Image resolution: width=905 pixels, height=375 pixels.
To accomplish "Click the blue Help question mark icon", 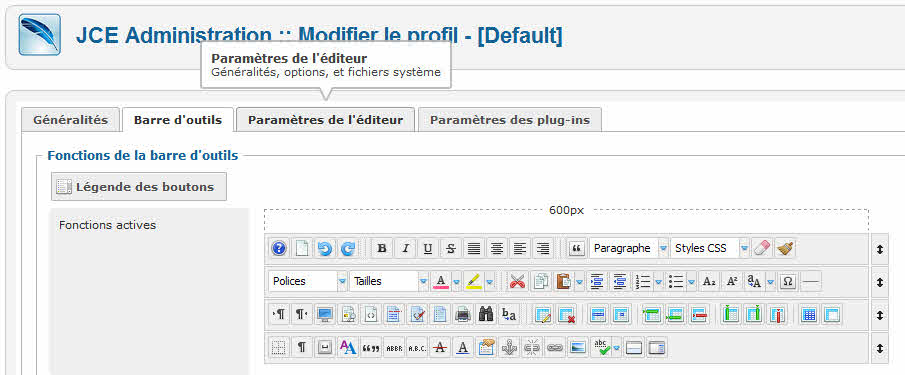I will coord(279,249).
